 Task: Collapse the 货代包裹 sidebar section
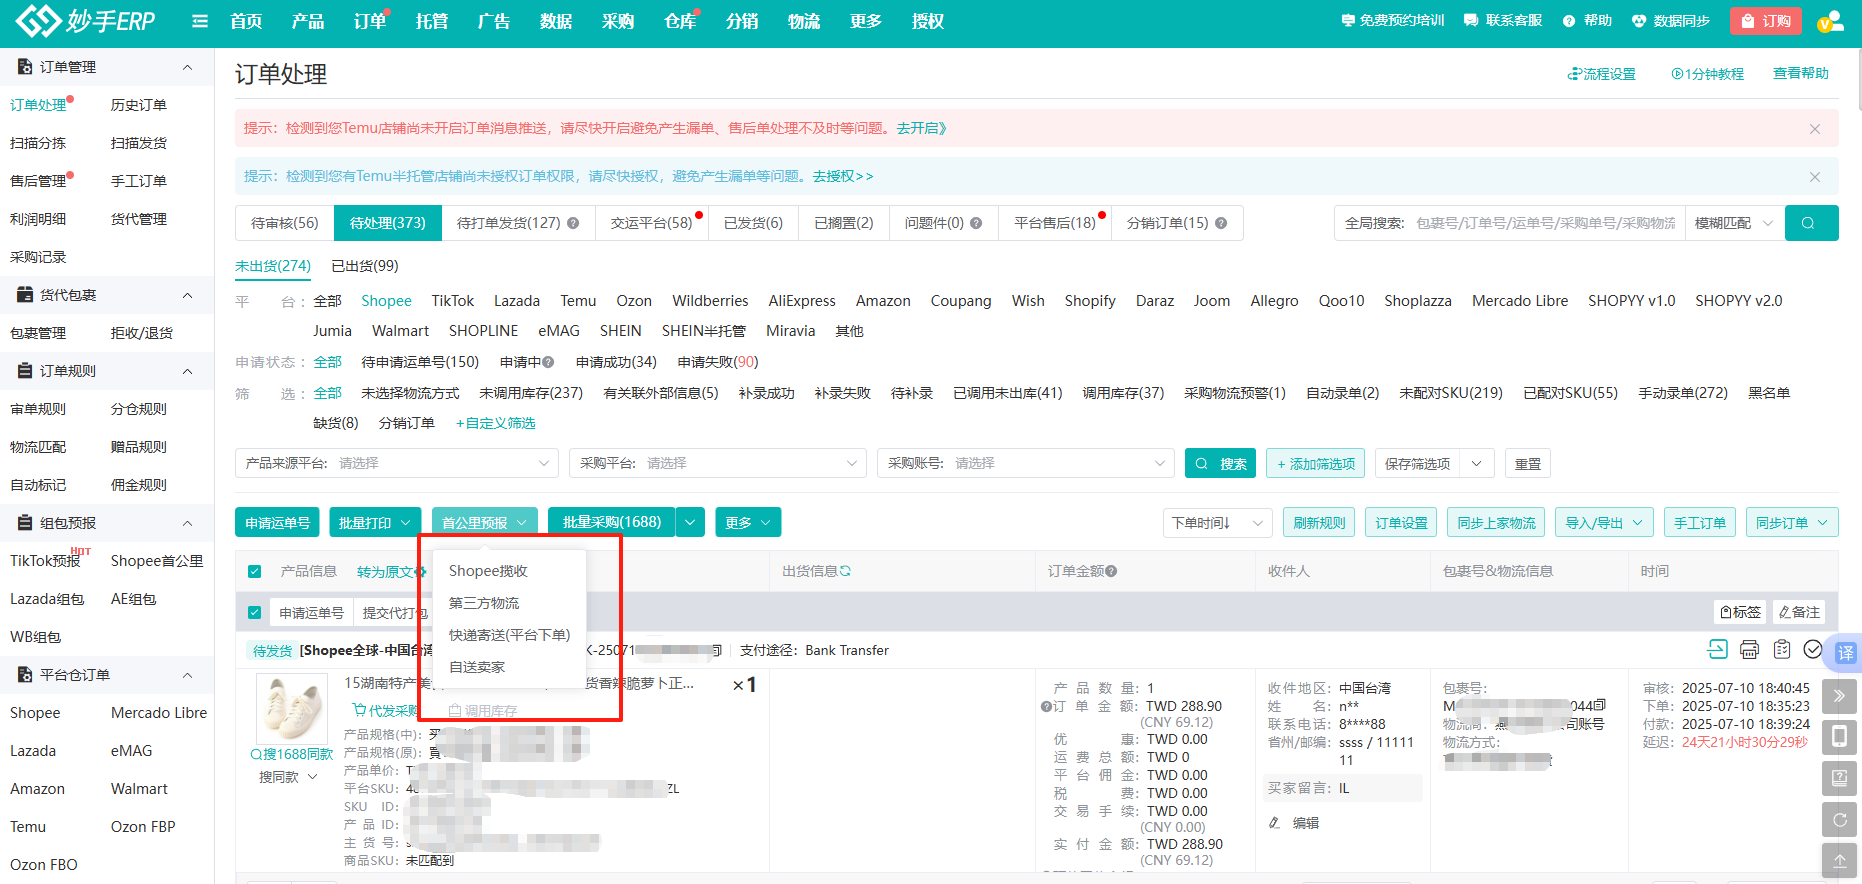(187, 295)
